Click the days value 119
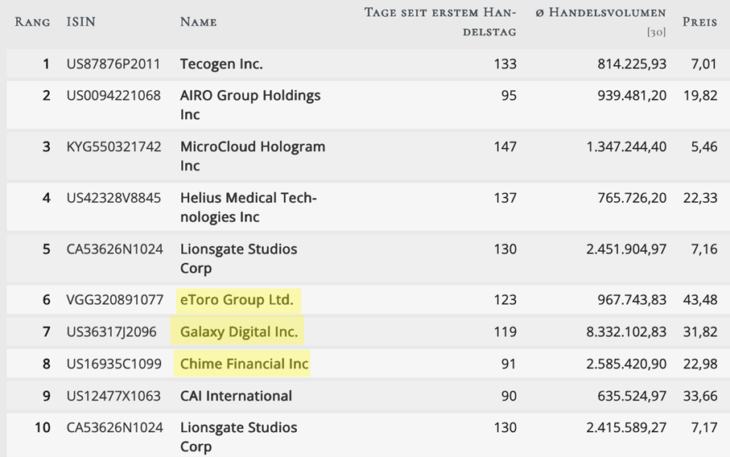 [x=505, y=332]
